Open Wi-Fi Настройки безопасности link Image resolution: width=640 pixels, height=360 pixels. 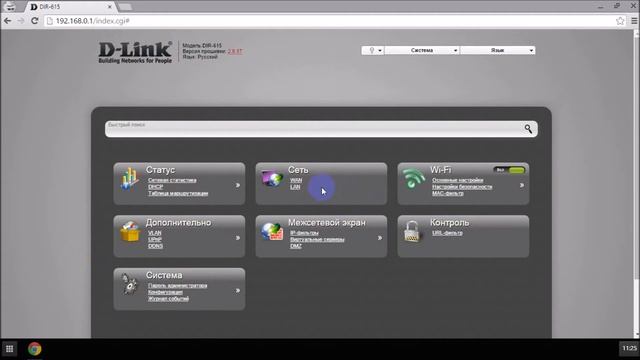click(x=462, y=187)
